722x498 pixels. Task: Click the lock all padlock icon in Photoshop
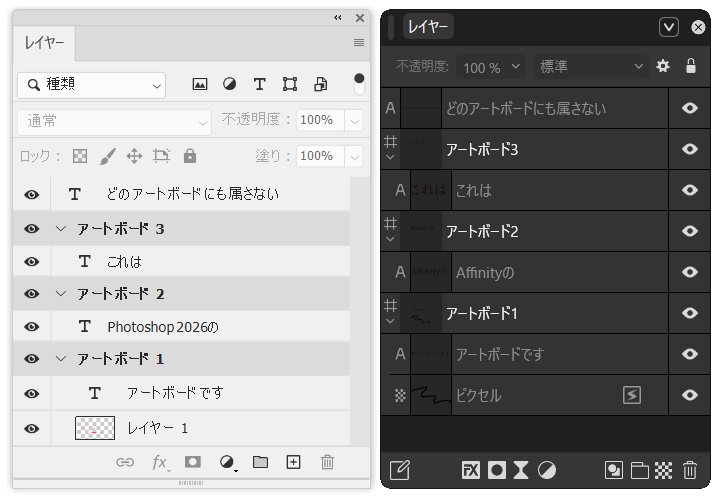coord(190,156)
